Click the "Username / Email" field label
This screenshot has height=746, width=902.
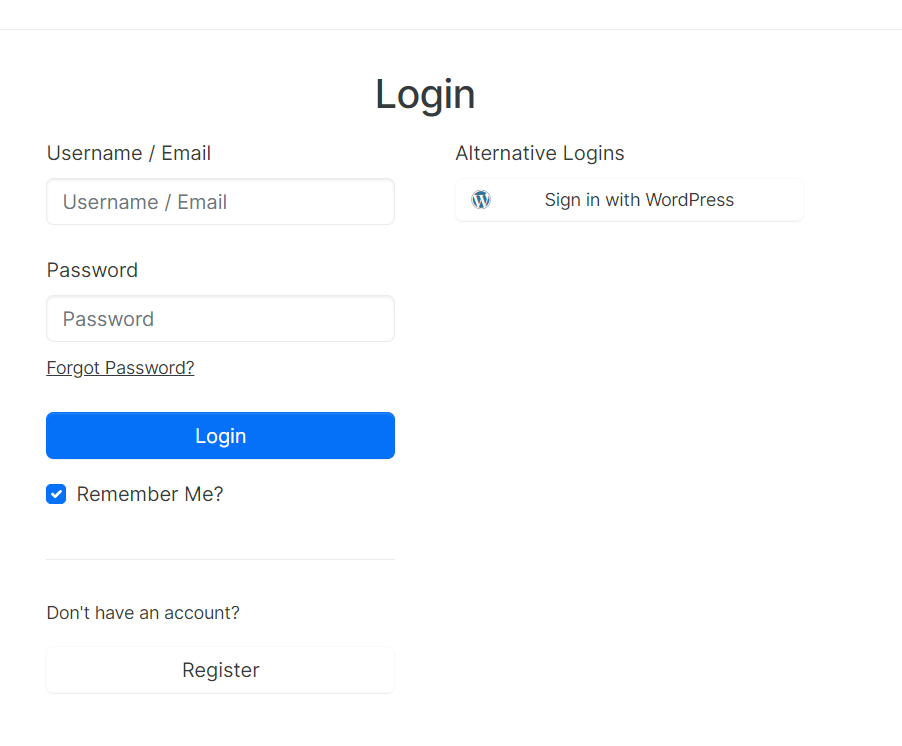(128, 153)
